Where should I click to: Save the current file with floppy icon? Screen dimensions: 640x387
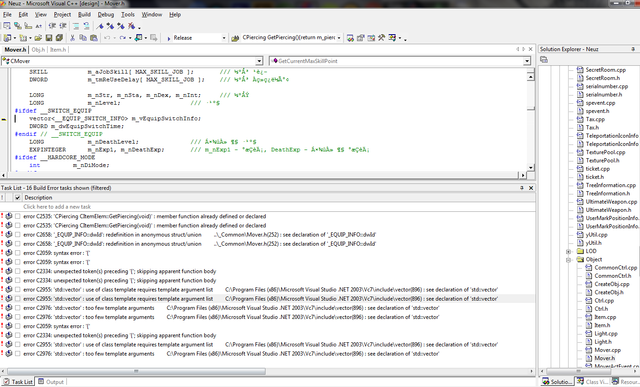pyautogui.click(x=49, y=38)
